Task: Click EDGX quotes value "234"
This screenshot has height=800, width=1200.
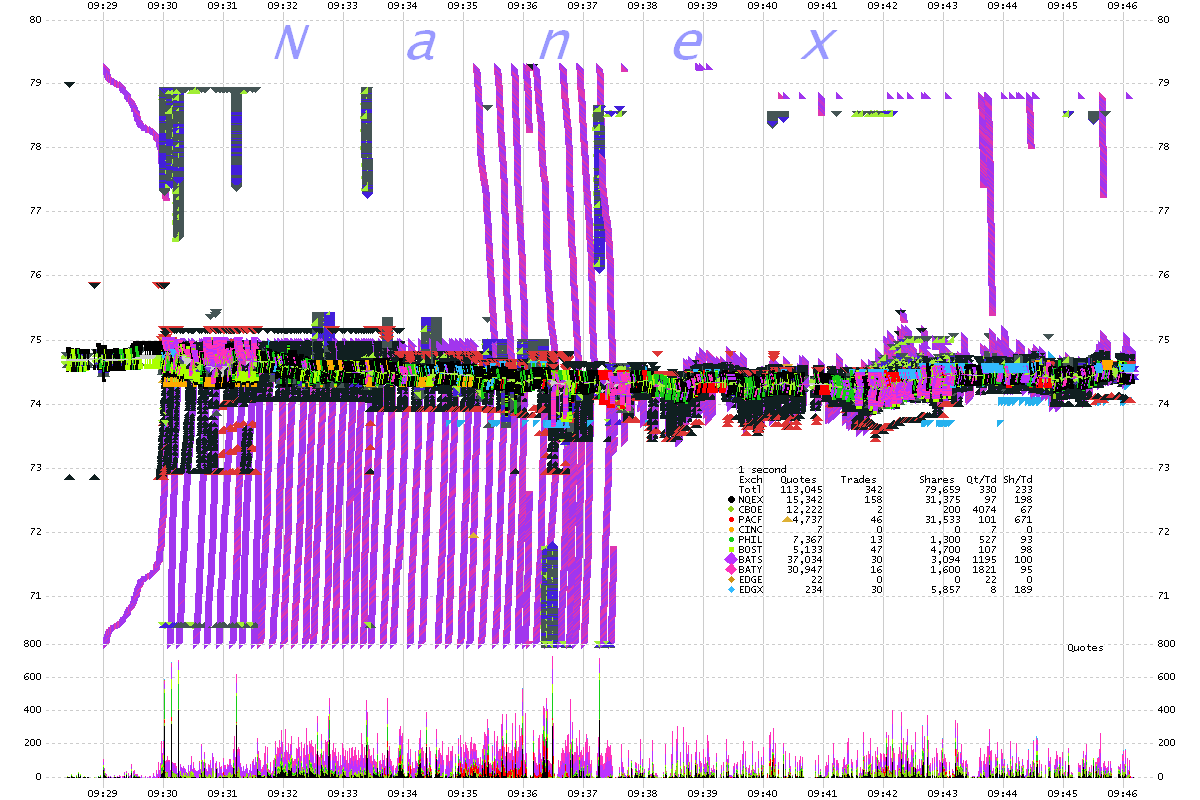Action: [x=813, y=589]
